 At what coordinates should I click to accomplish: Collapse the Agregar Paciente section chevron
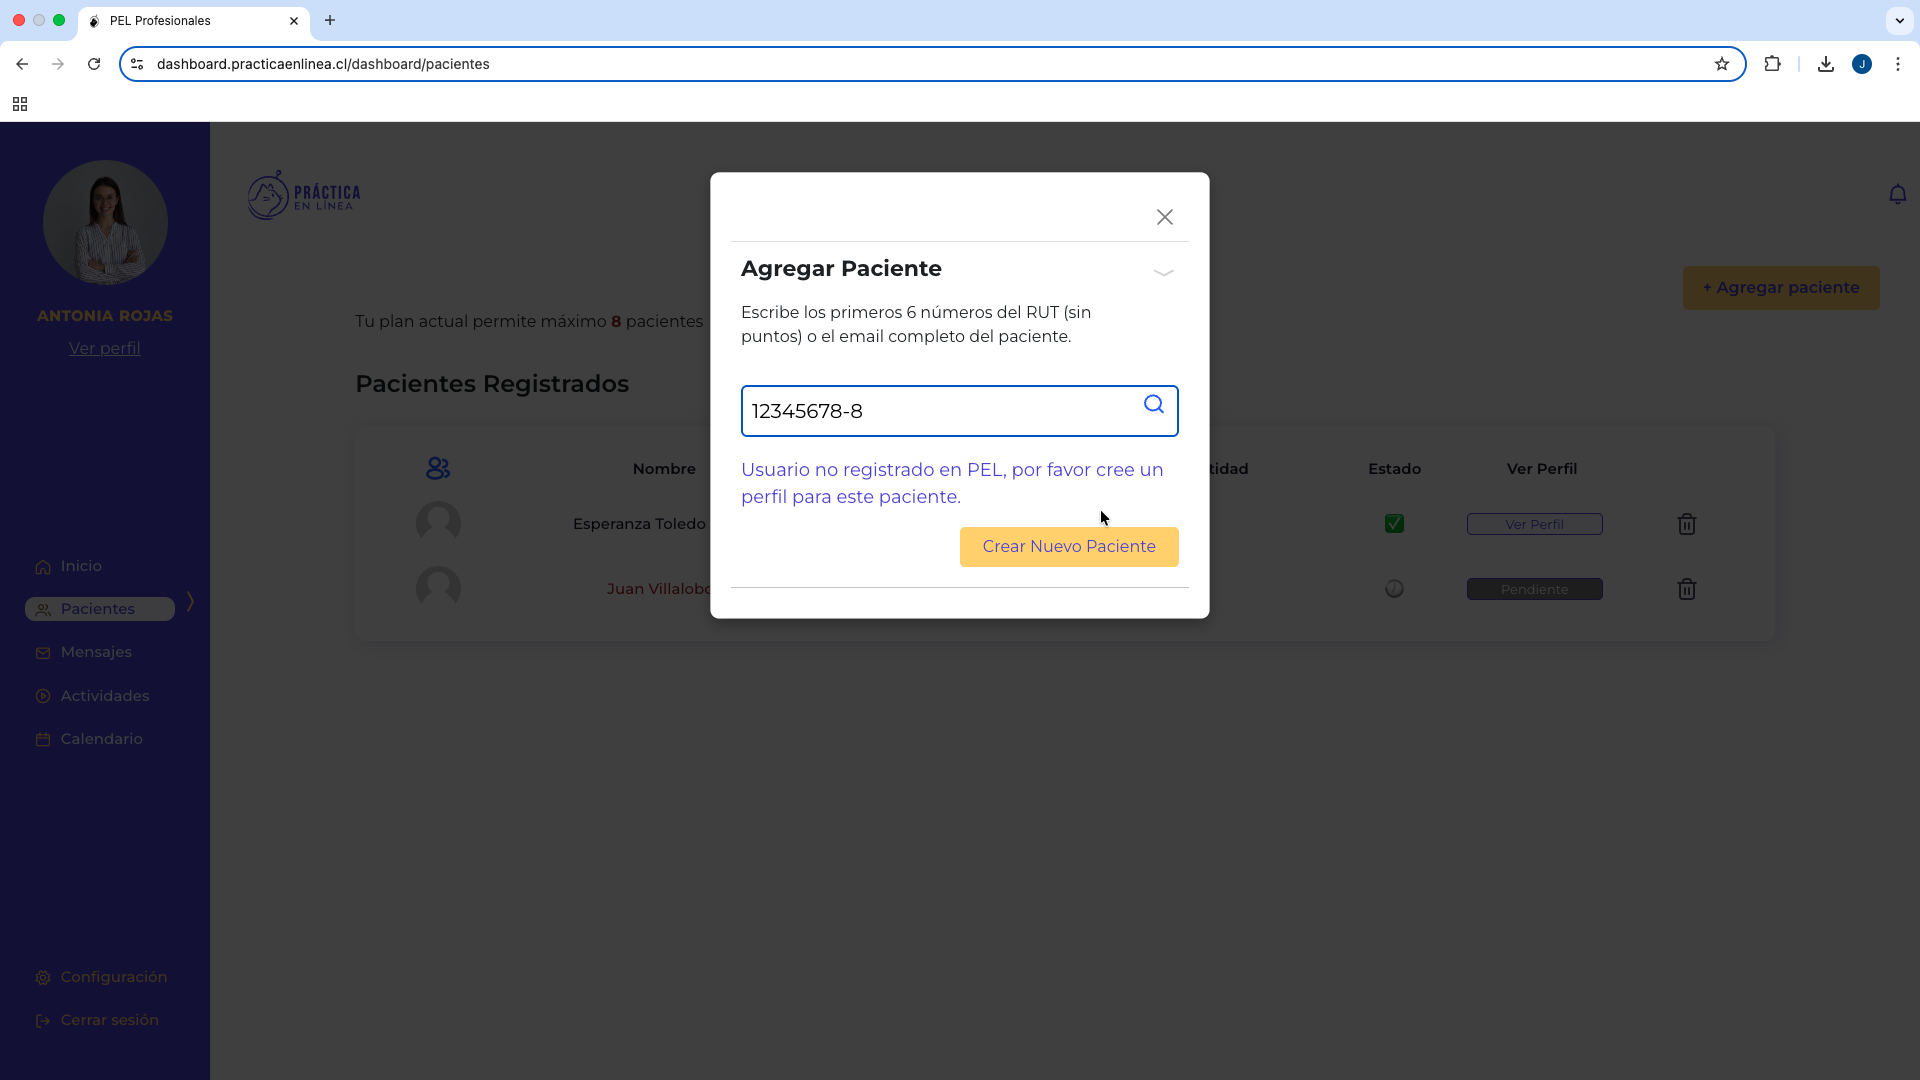click(1163, 272)
